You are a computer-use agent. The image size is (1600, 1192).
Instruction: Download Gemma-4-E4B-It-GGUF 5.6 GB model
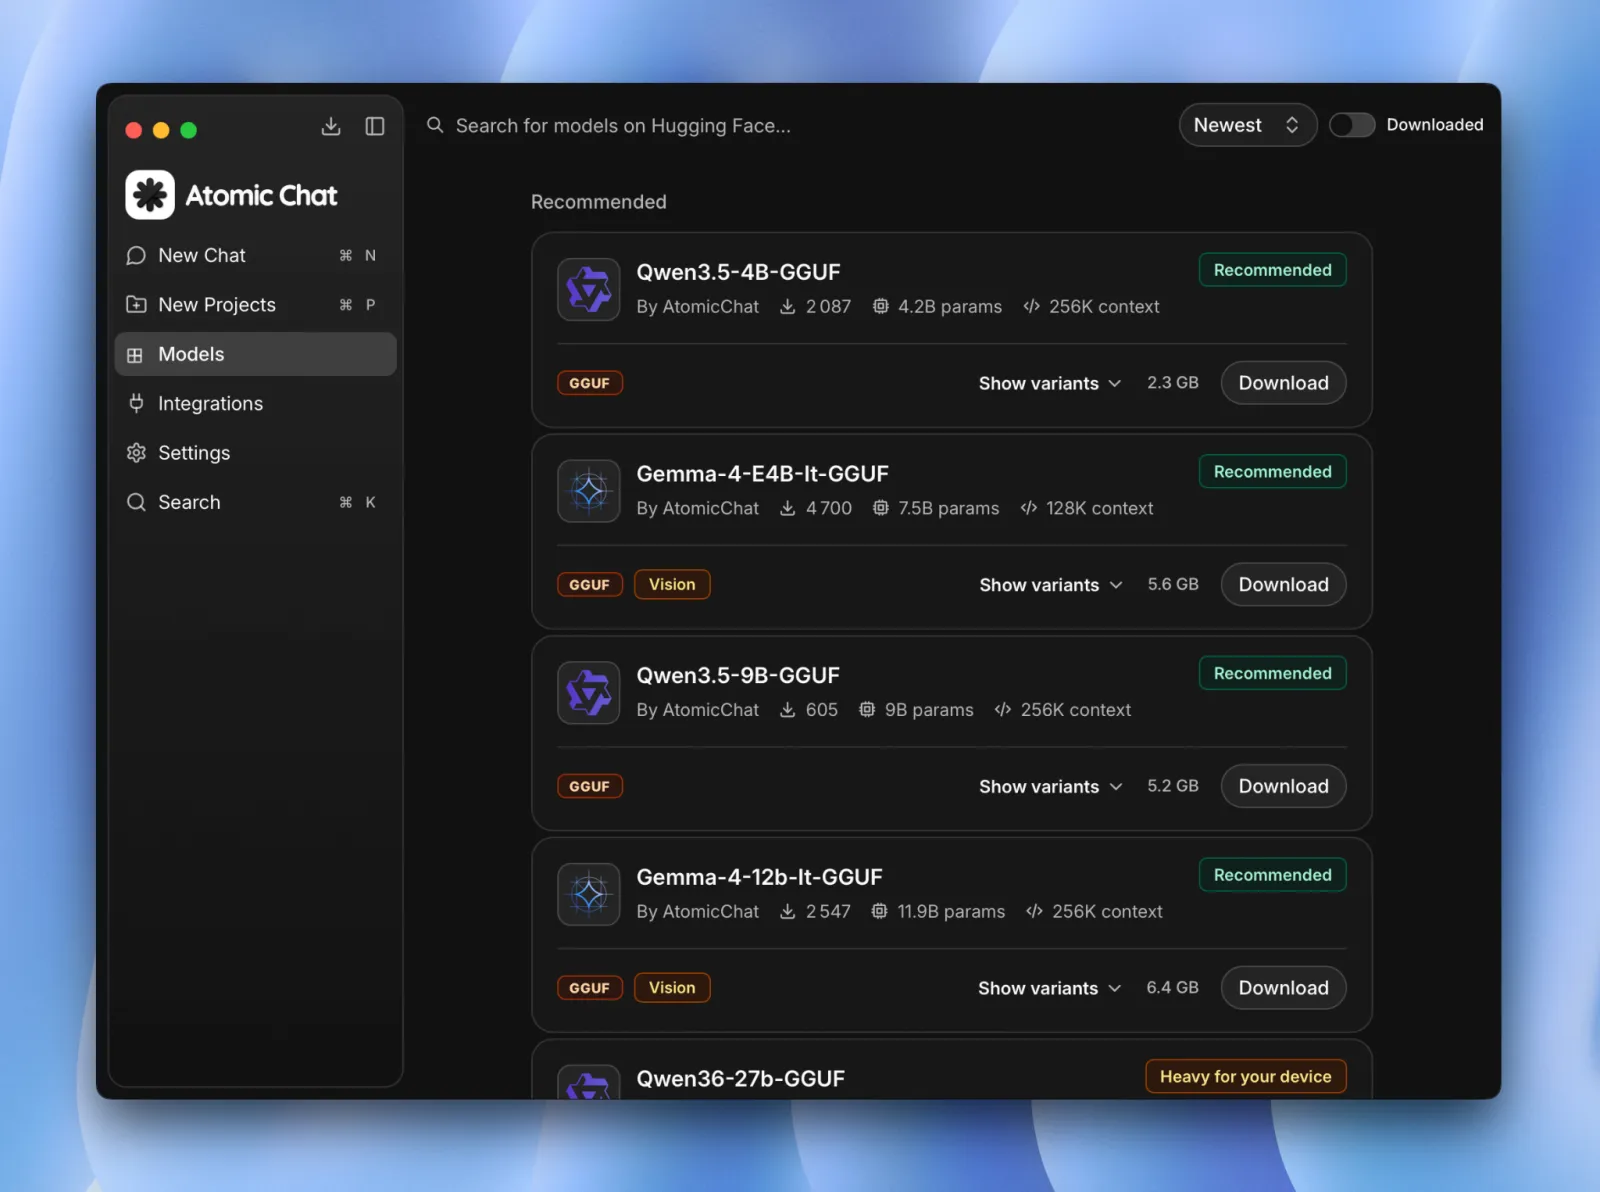tap(1283, 585)
